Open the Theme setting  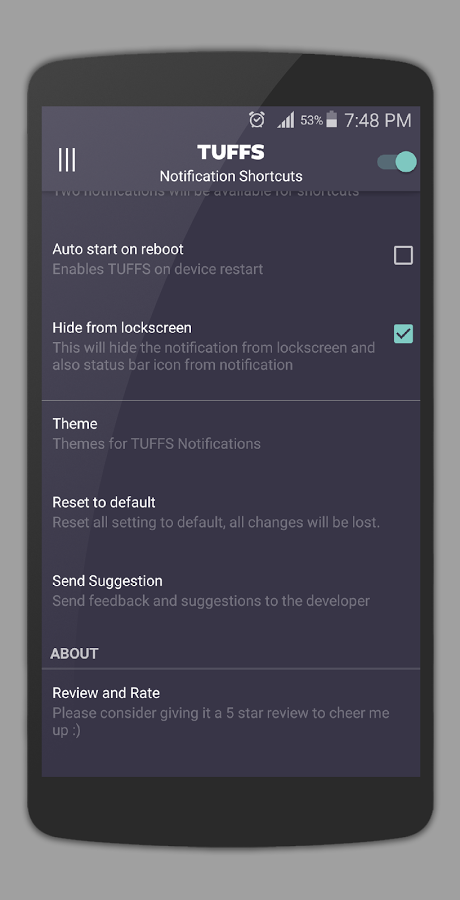[x=231, y=433]
